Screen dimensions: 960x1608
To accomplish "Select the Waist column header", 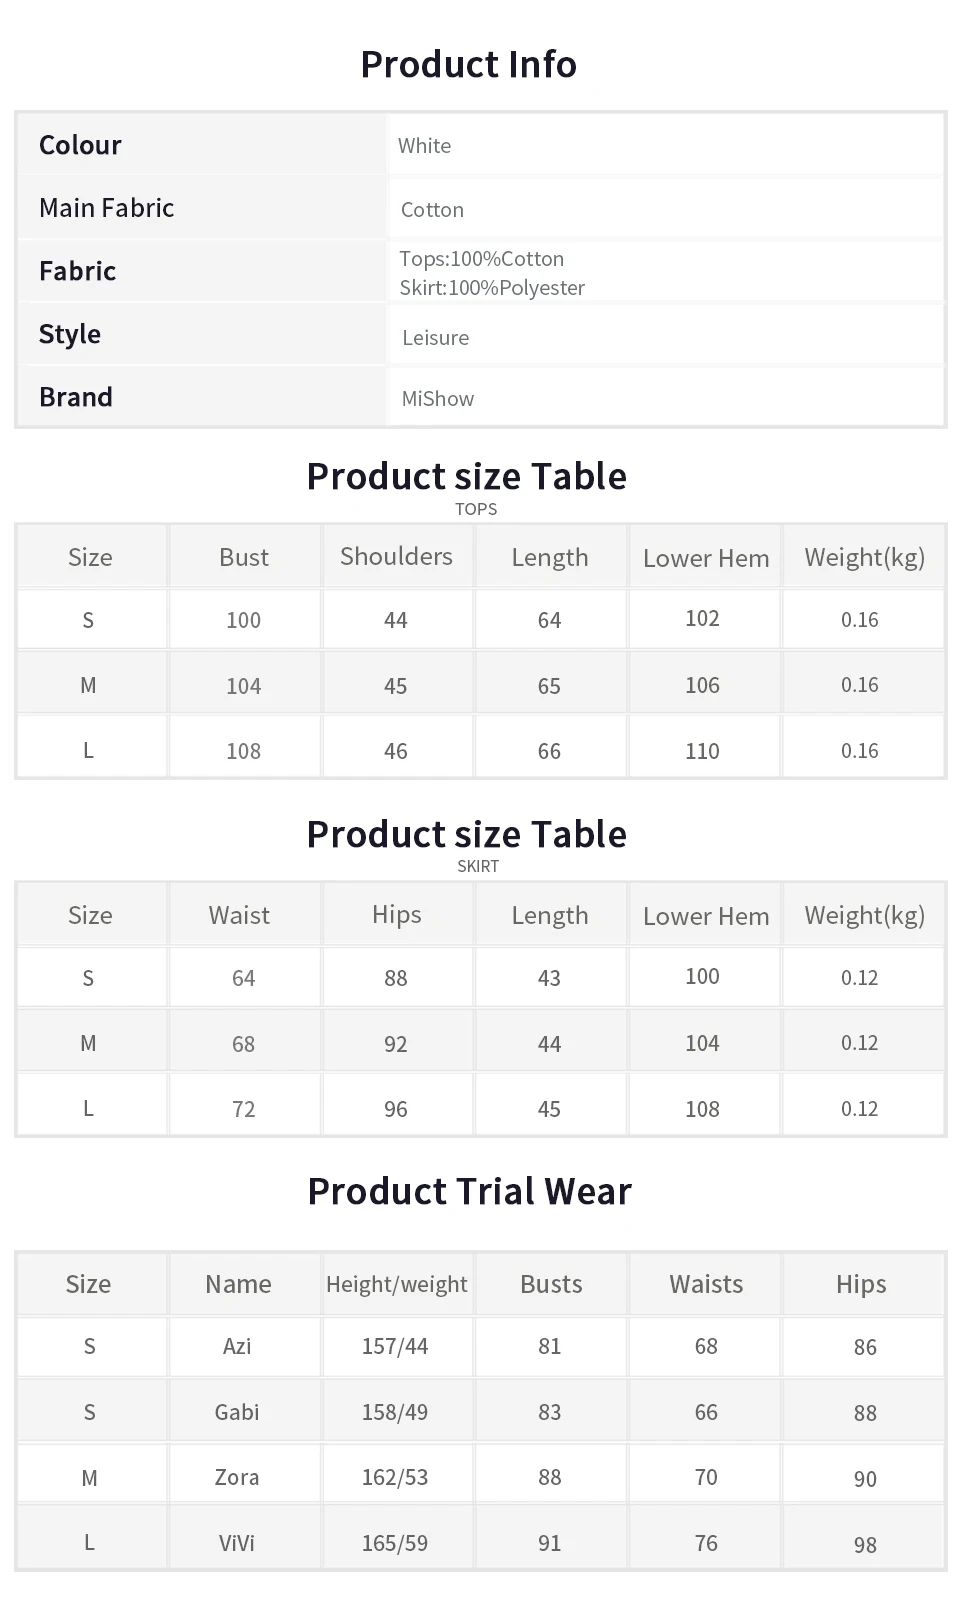I will point(239,916).
